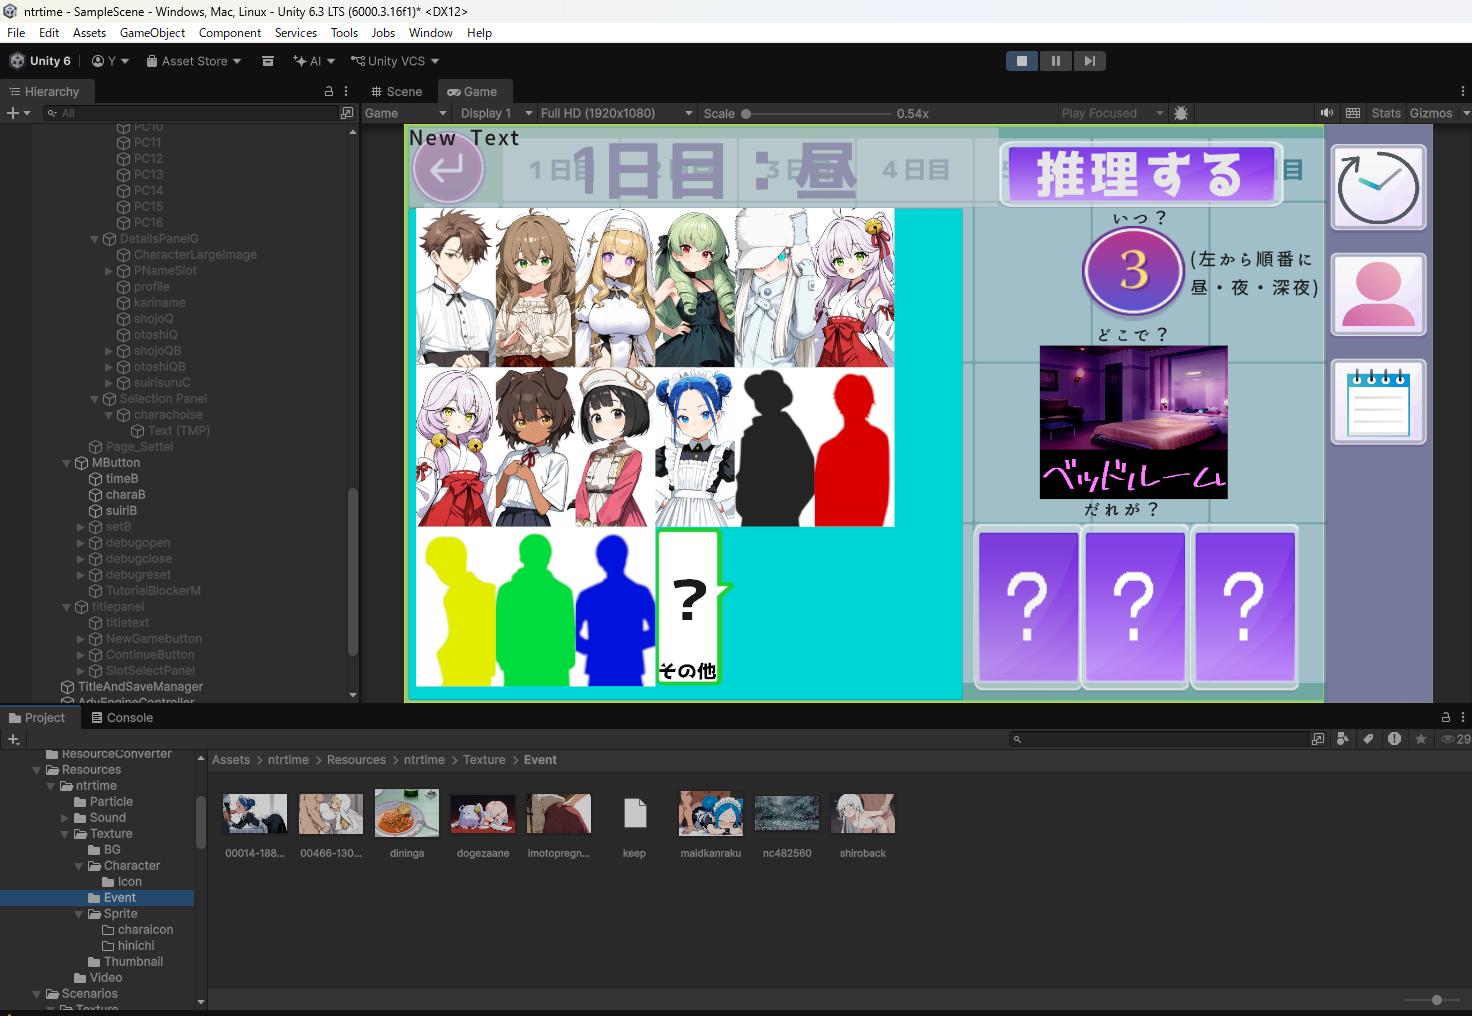Image resolution: width=1472 pixels, height=1016 pixels.
Task: Open the Hierarchy panel more options menu
Action: click(347, 91)
